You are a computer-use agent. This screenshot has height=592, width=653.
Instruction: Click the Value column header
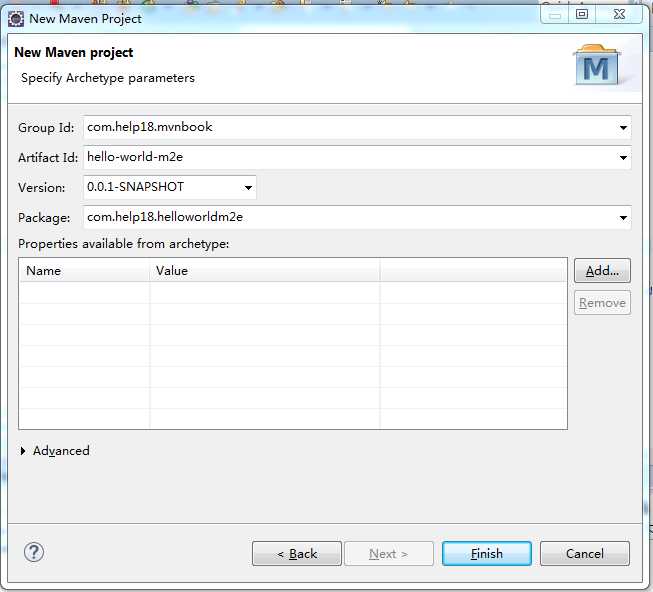(265, 271)
